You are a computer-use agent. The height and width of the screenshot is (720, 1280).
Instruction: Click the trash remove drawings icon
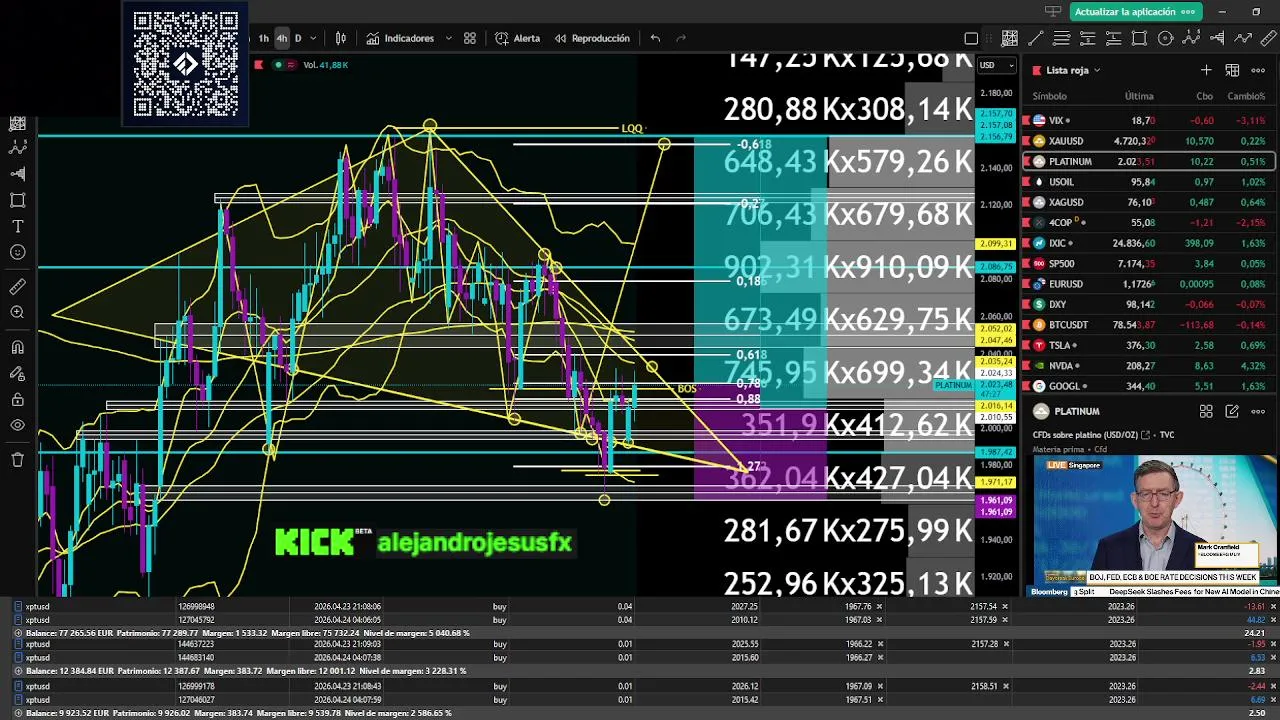(x=17, y=460)
